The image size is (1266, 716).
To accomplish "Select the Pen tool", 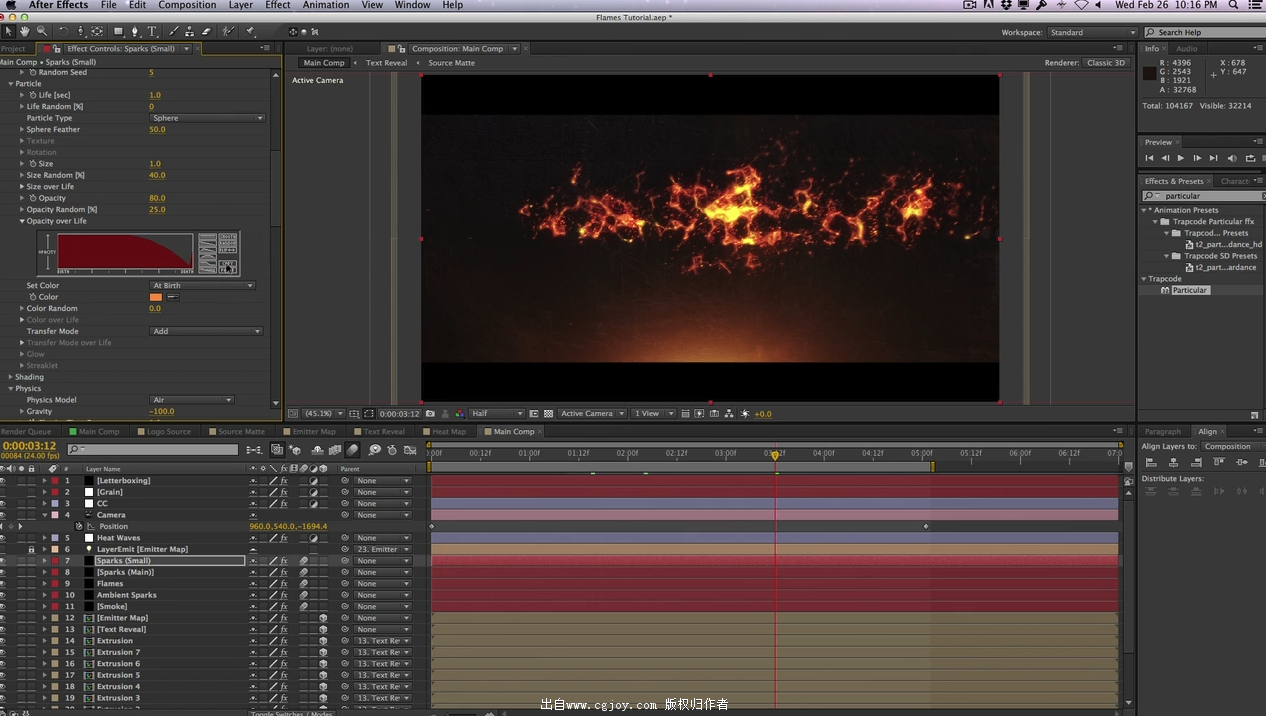I will pos(135,32).
